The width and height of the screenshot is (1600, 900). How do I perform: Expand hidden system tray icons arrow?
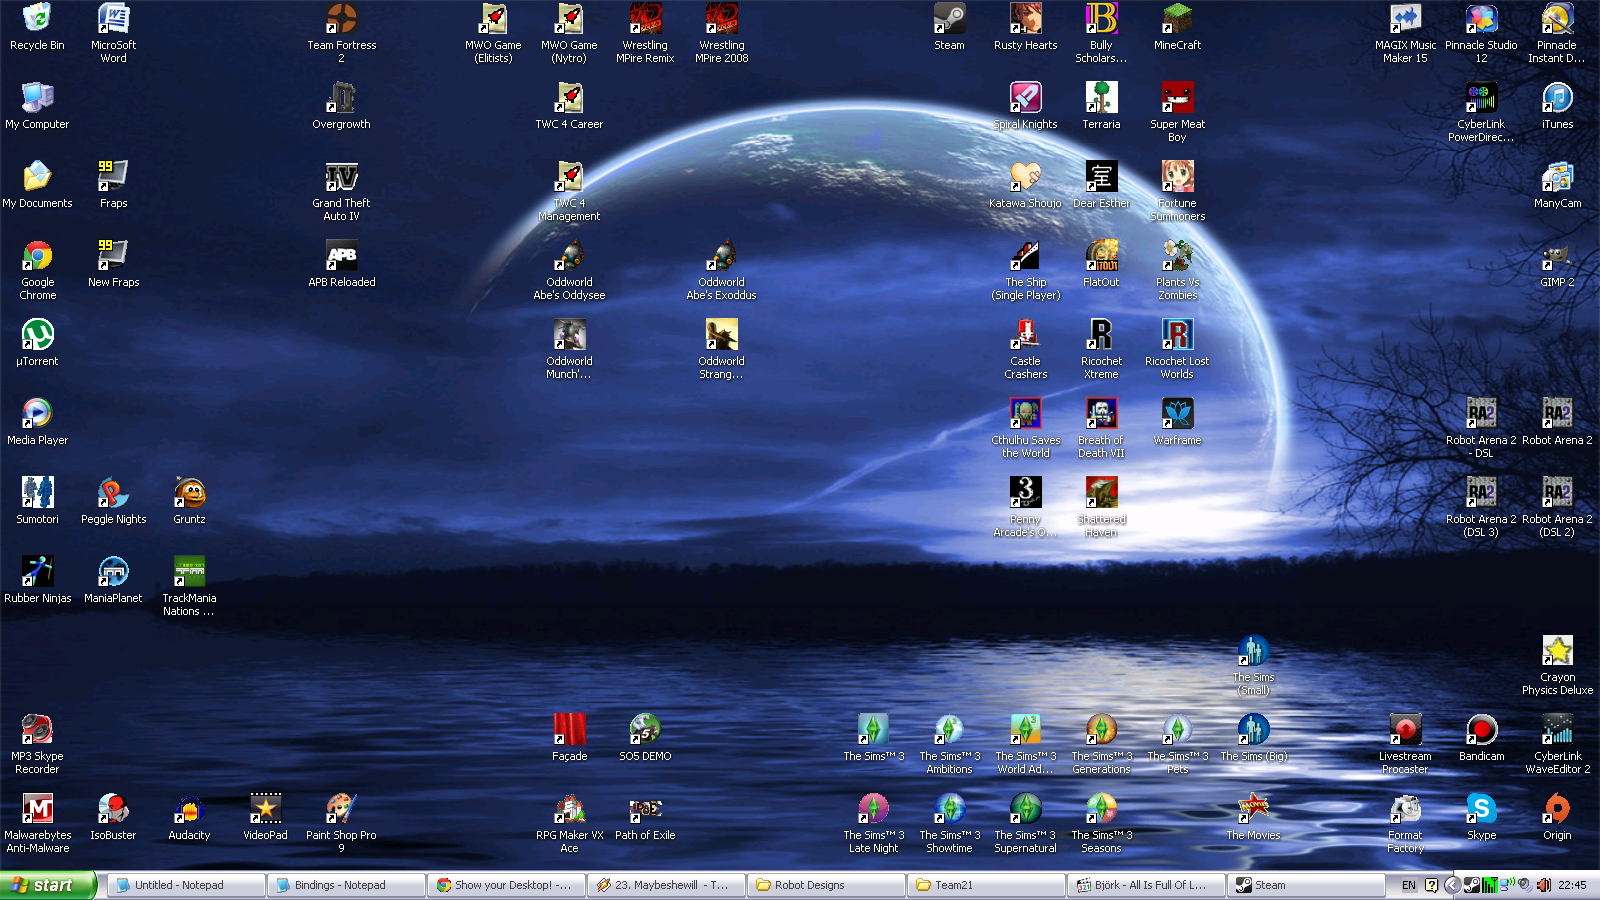[1452, 885]
